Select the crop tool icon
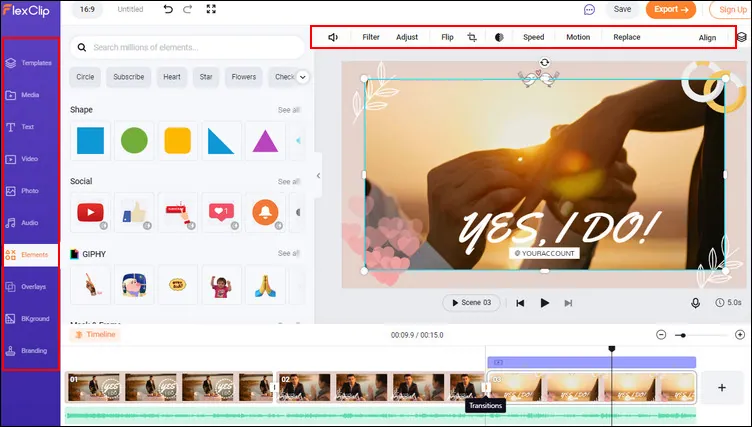 pos(472,37)
